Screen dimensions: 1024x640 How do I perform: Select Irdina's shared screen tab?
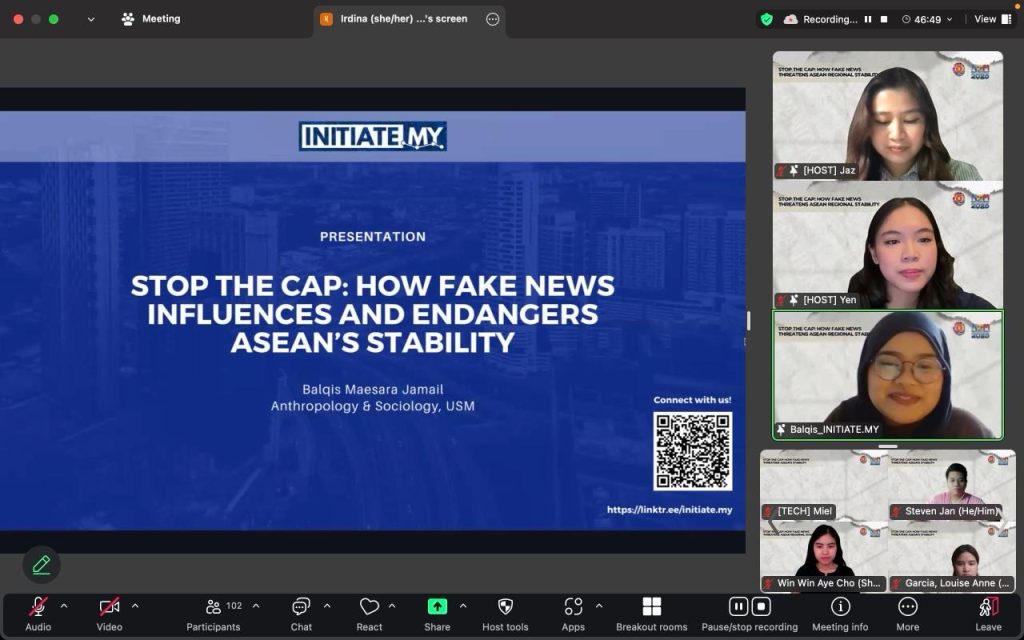pos(402,19)
